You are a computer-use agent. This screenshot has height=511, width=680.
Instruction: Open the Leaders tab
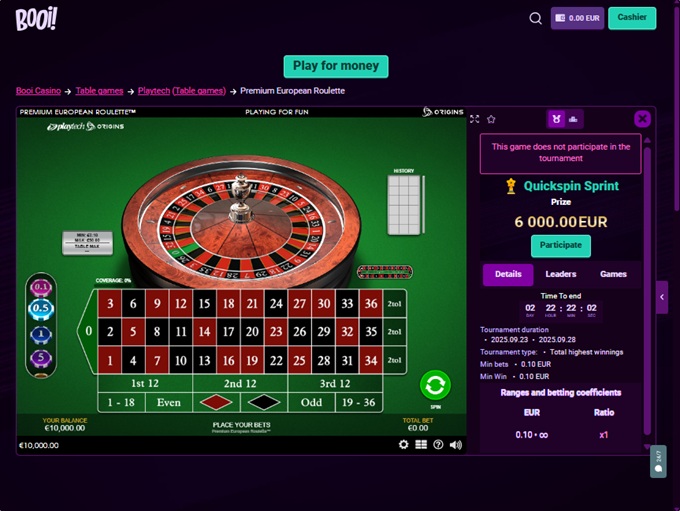[x=561, y=274]
